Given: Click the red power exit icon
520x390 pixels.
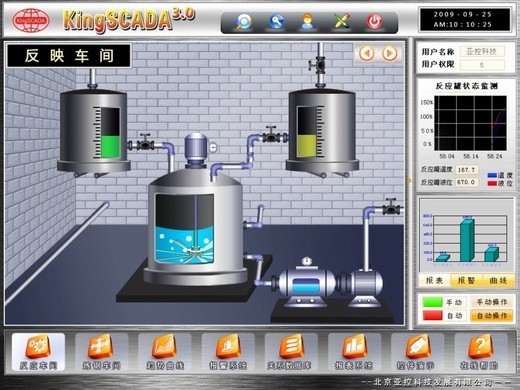Looking at the screenshot, I should [374, 22].
